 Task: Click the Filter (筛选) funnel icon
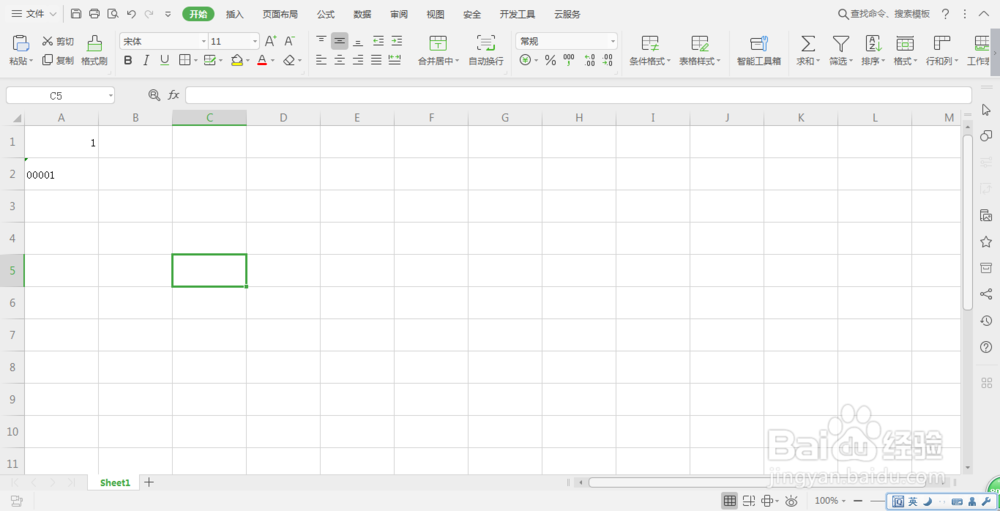(841, 43)
